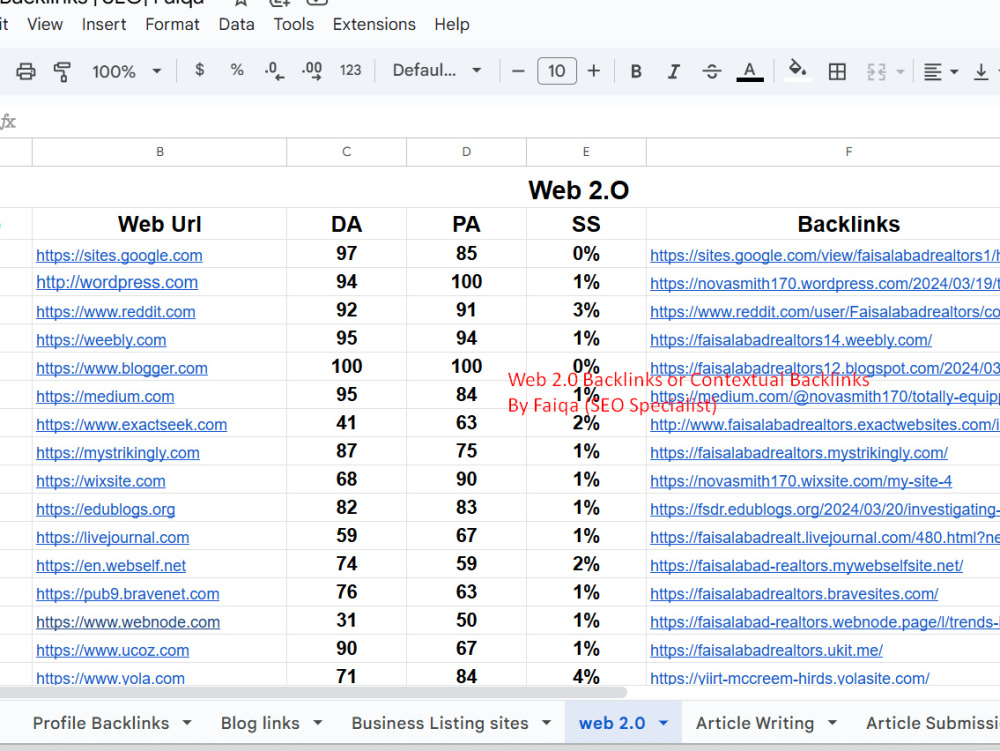Open https://www.reddit.com link

coord(115,312)
